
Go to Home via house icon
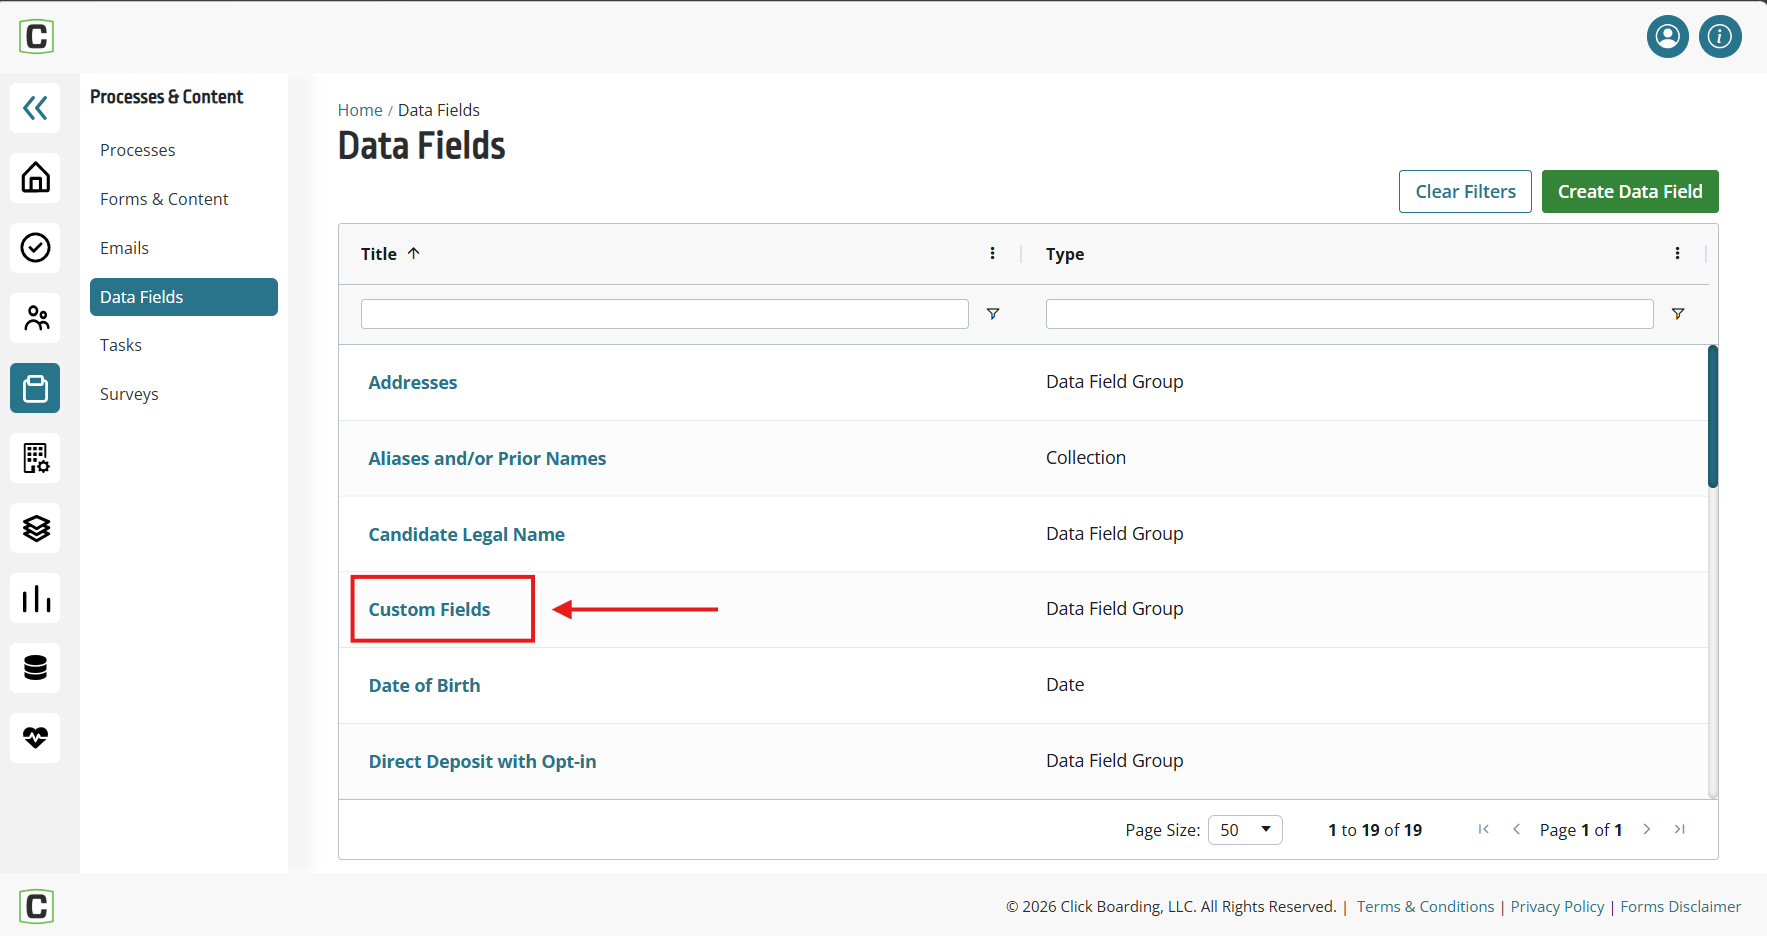pos(35,178)
